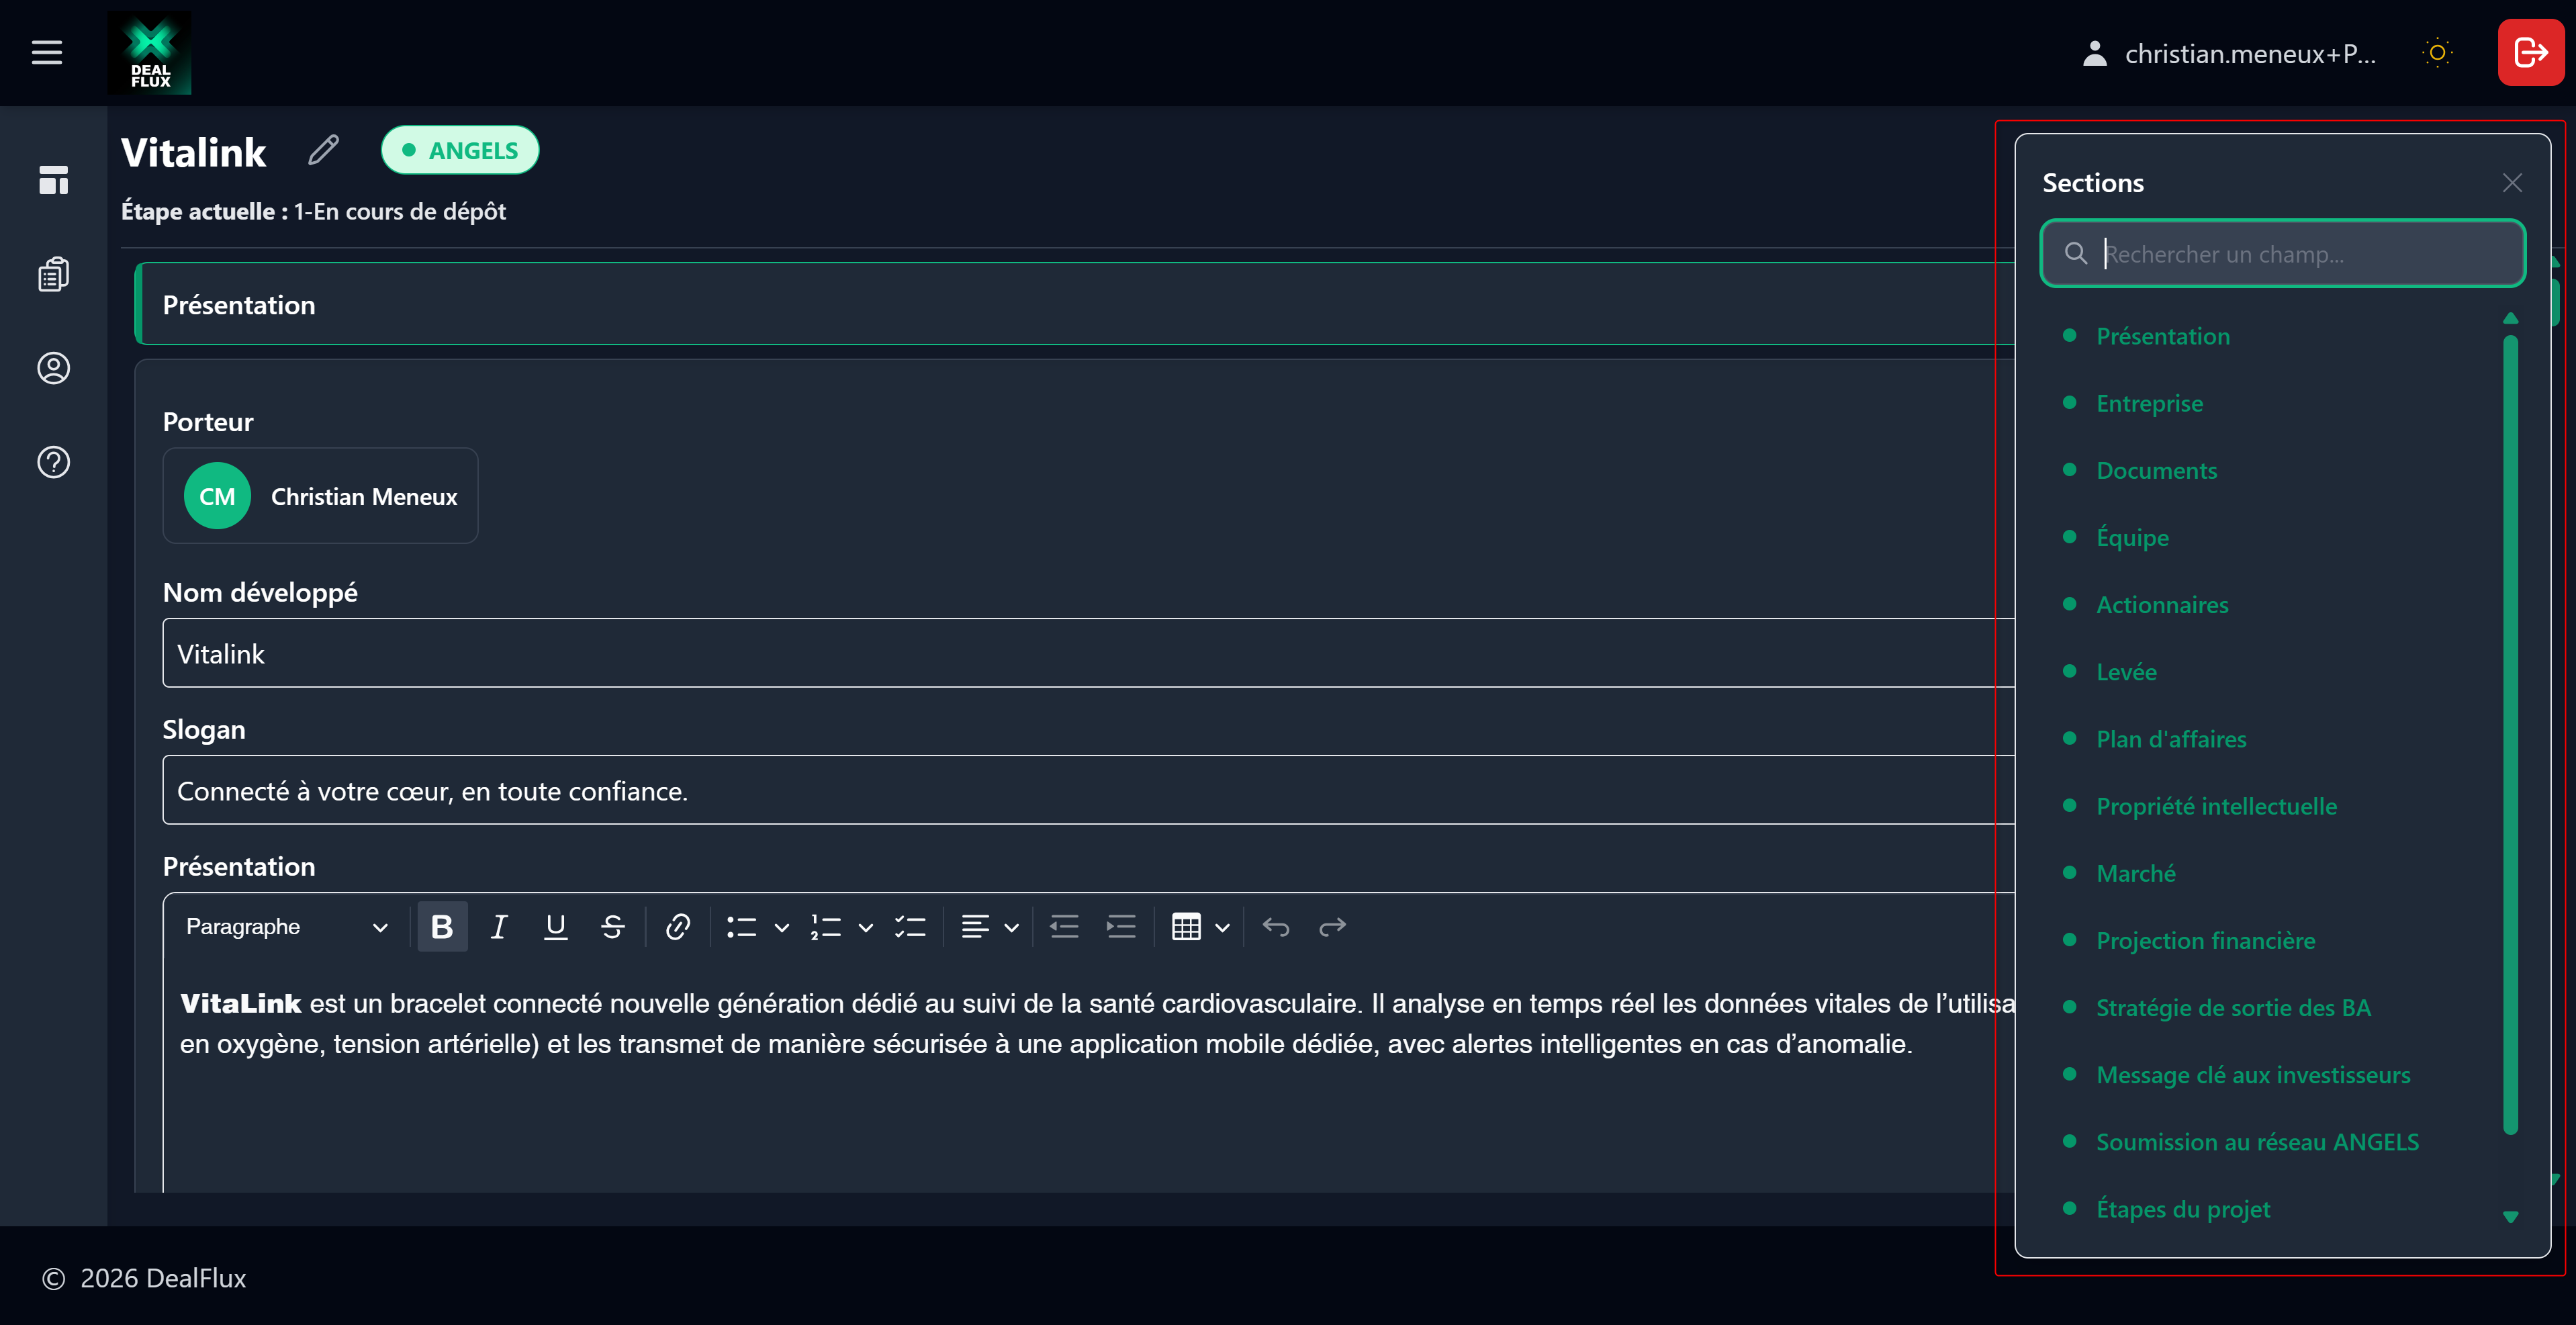Click the ANGELS badge
The height and width of the screenshot is (1325, 2576).
tap(460, 150)
